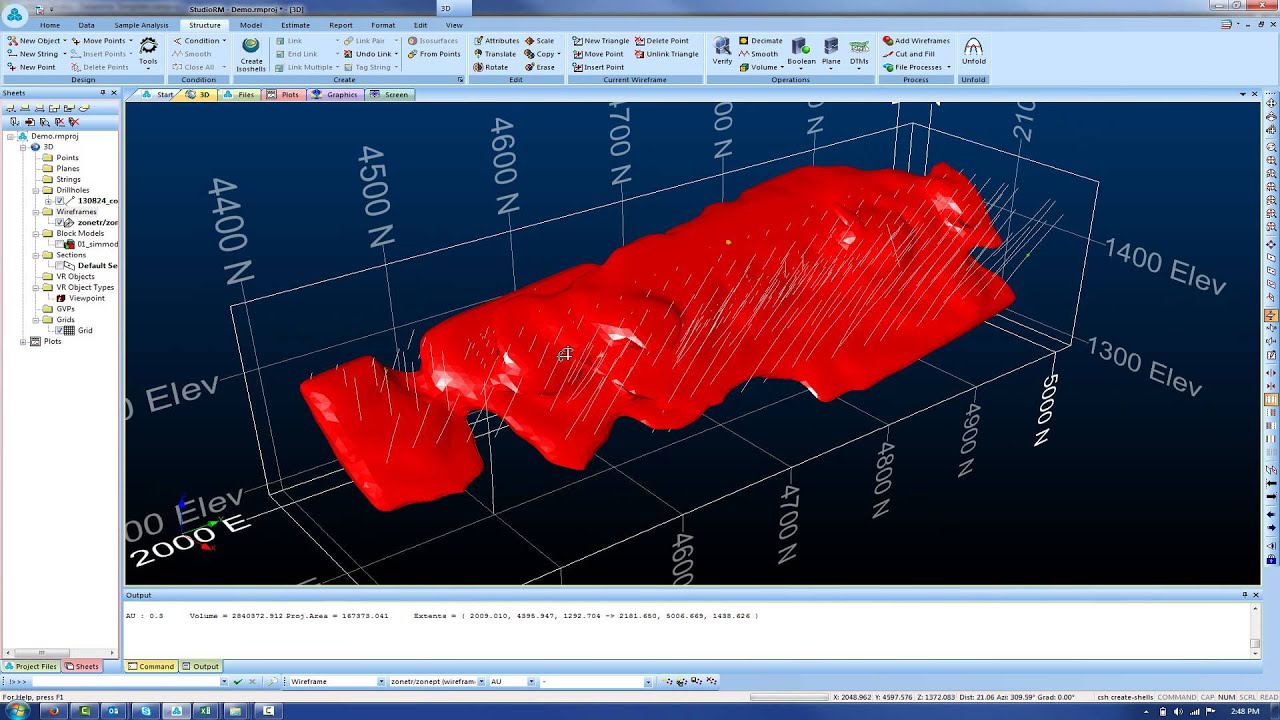Viewport: 1280px width, 720px height.
Task: Open the Wireframe type combo box
Action: 337,681
